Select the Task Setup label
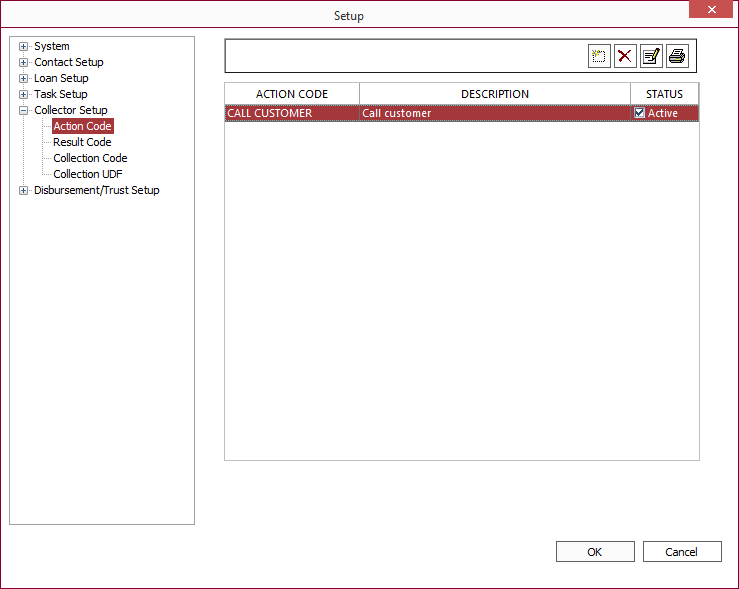The width and height of the screenshot is (739, 589). tap(61, 94)
